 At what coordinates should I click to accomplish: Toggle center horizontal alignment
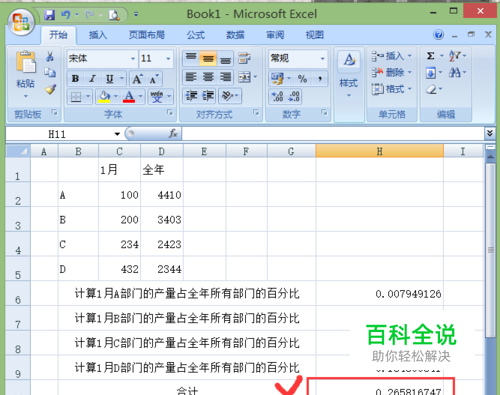pyautogui.click(x=208, y=77)
